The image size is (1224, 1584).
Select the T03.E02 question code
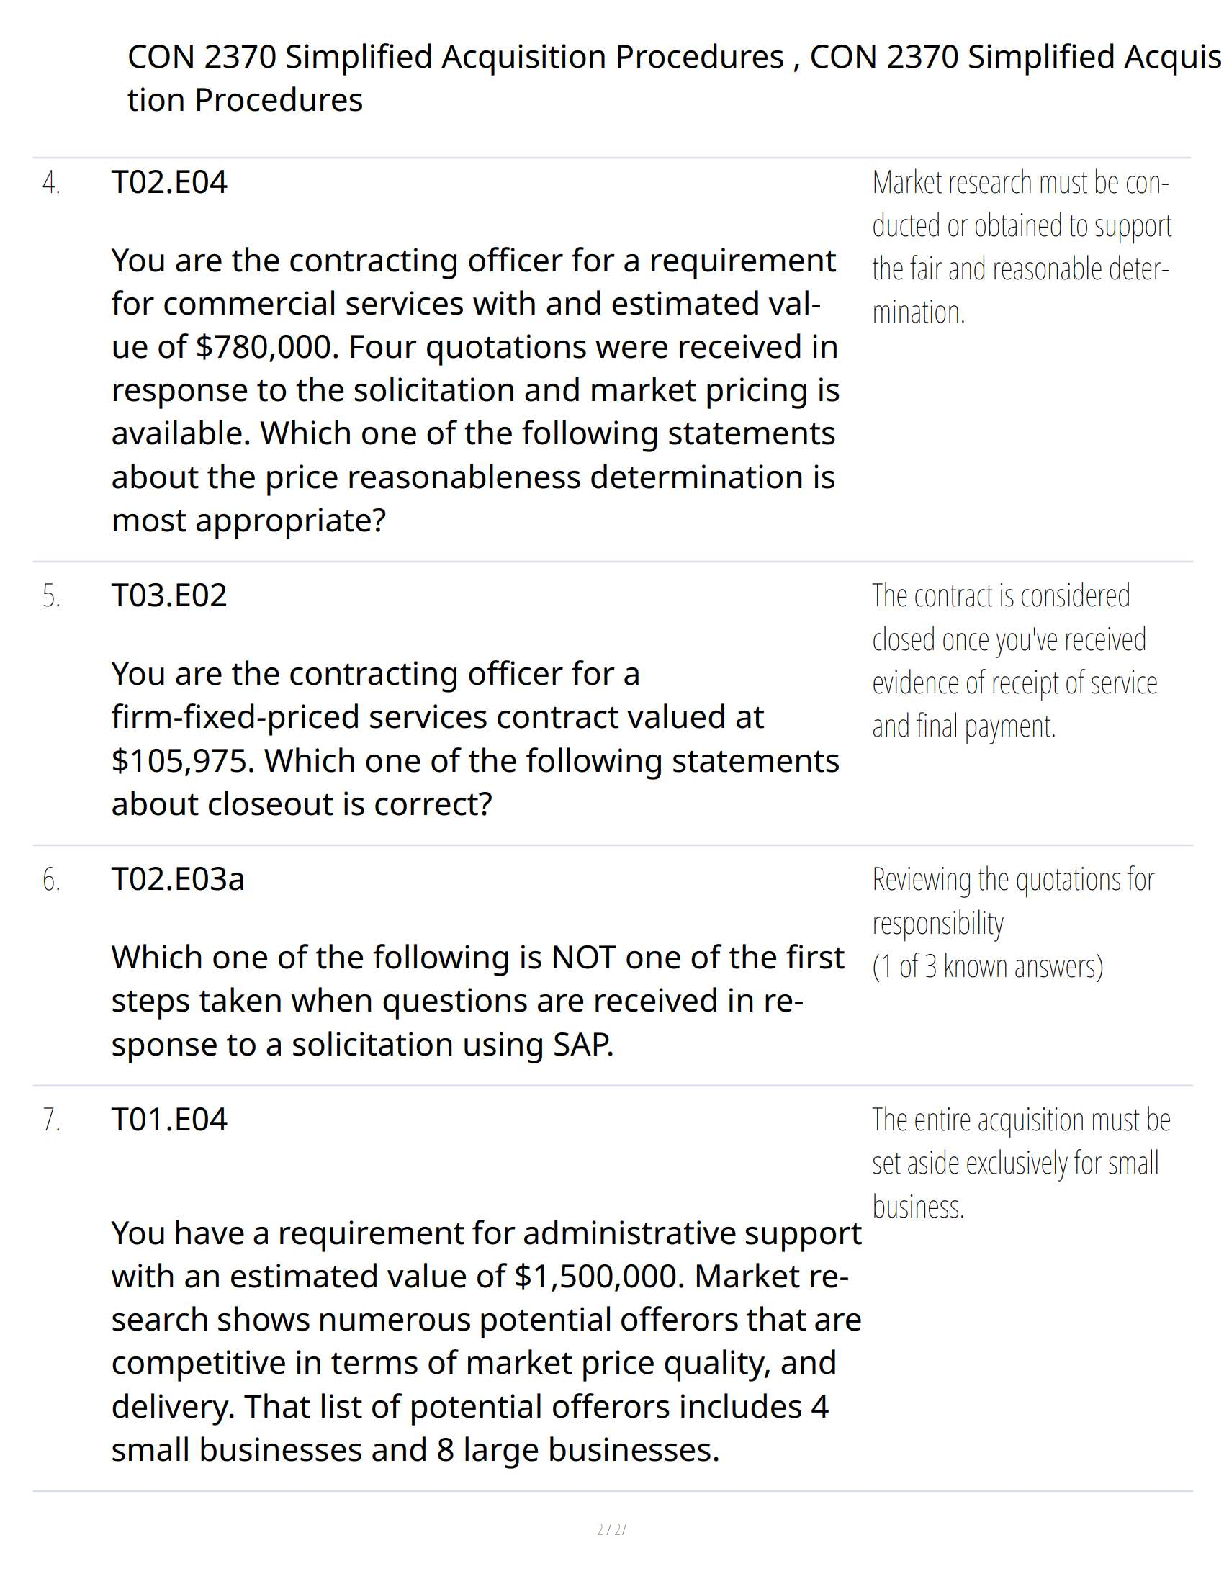tap(170, 596)
